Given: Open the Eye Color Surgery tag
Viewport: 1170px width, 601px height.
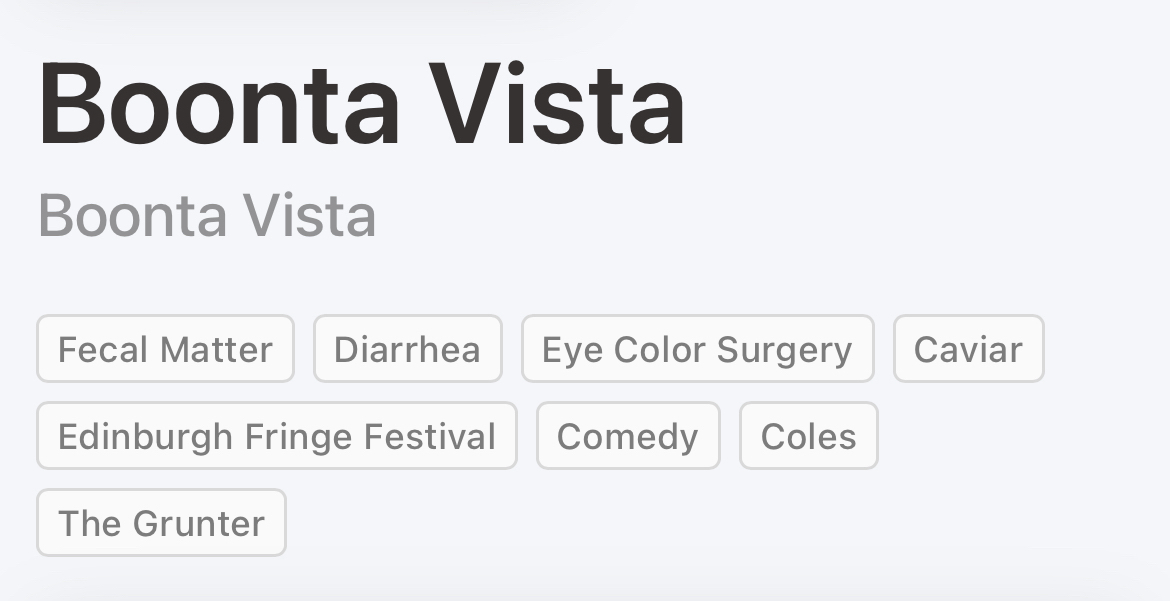Looking at the screenshot, I should 697,349.
